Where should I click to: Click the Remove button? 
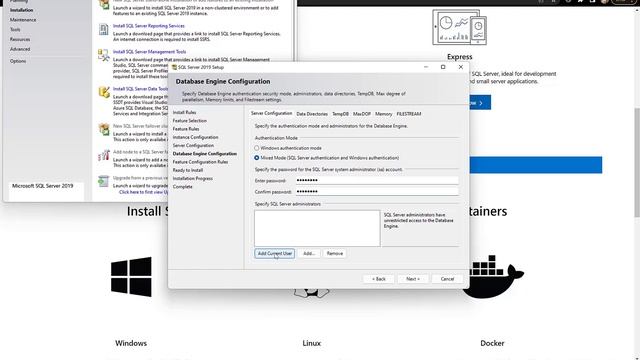point(335,253)
